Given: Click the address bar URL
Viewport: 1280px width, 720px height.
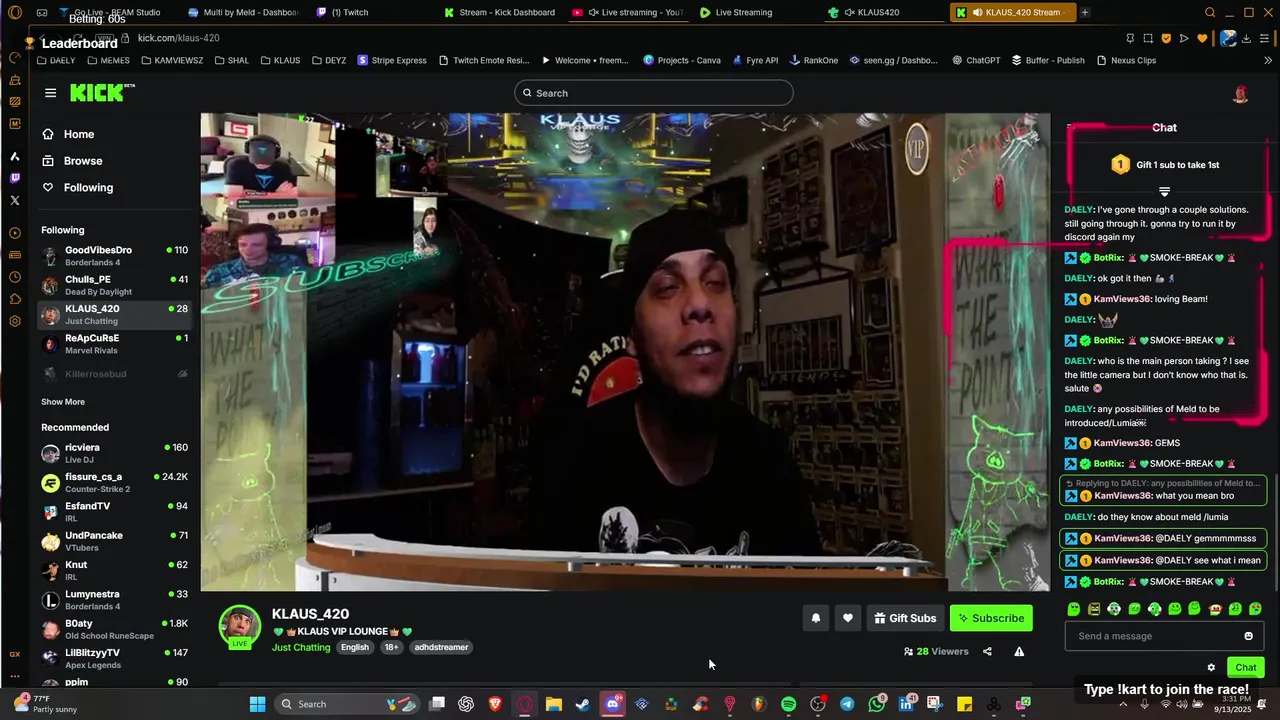Looking at the screenshot, I should [178, 38].
